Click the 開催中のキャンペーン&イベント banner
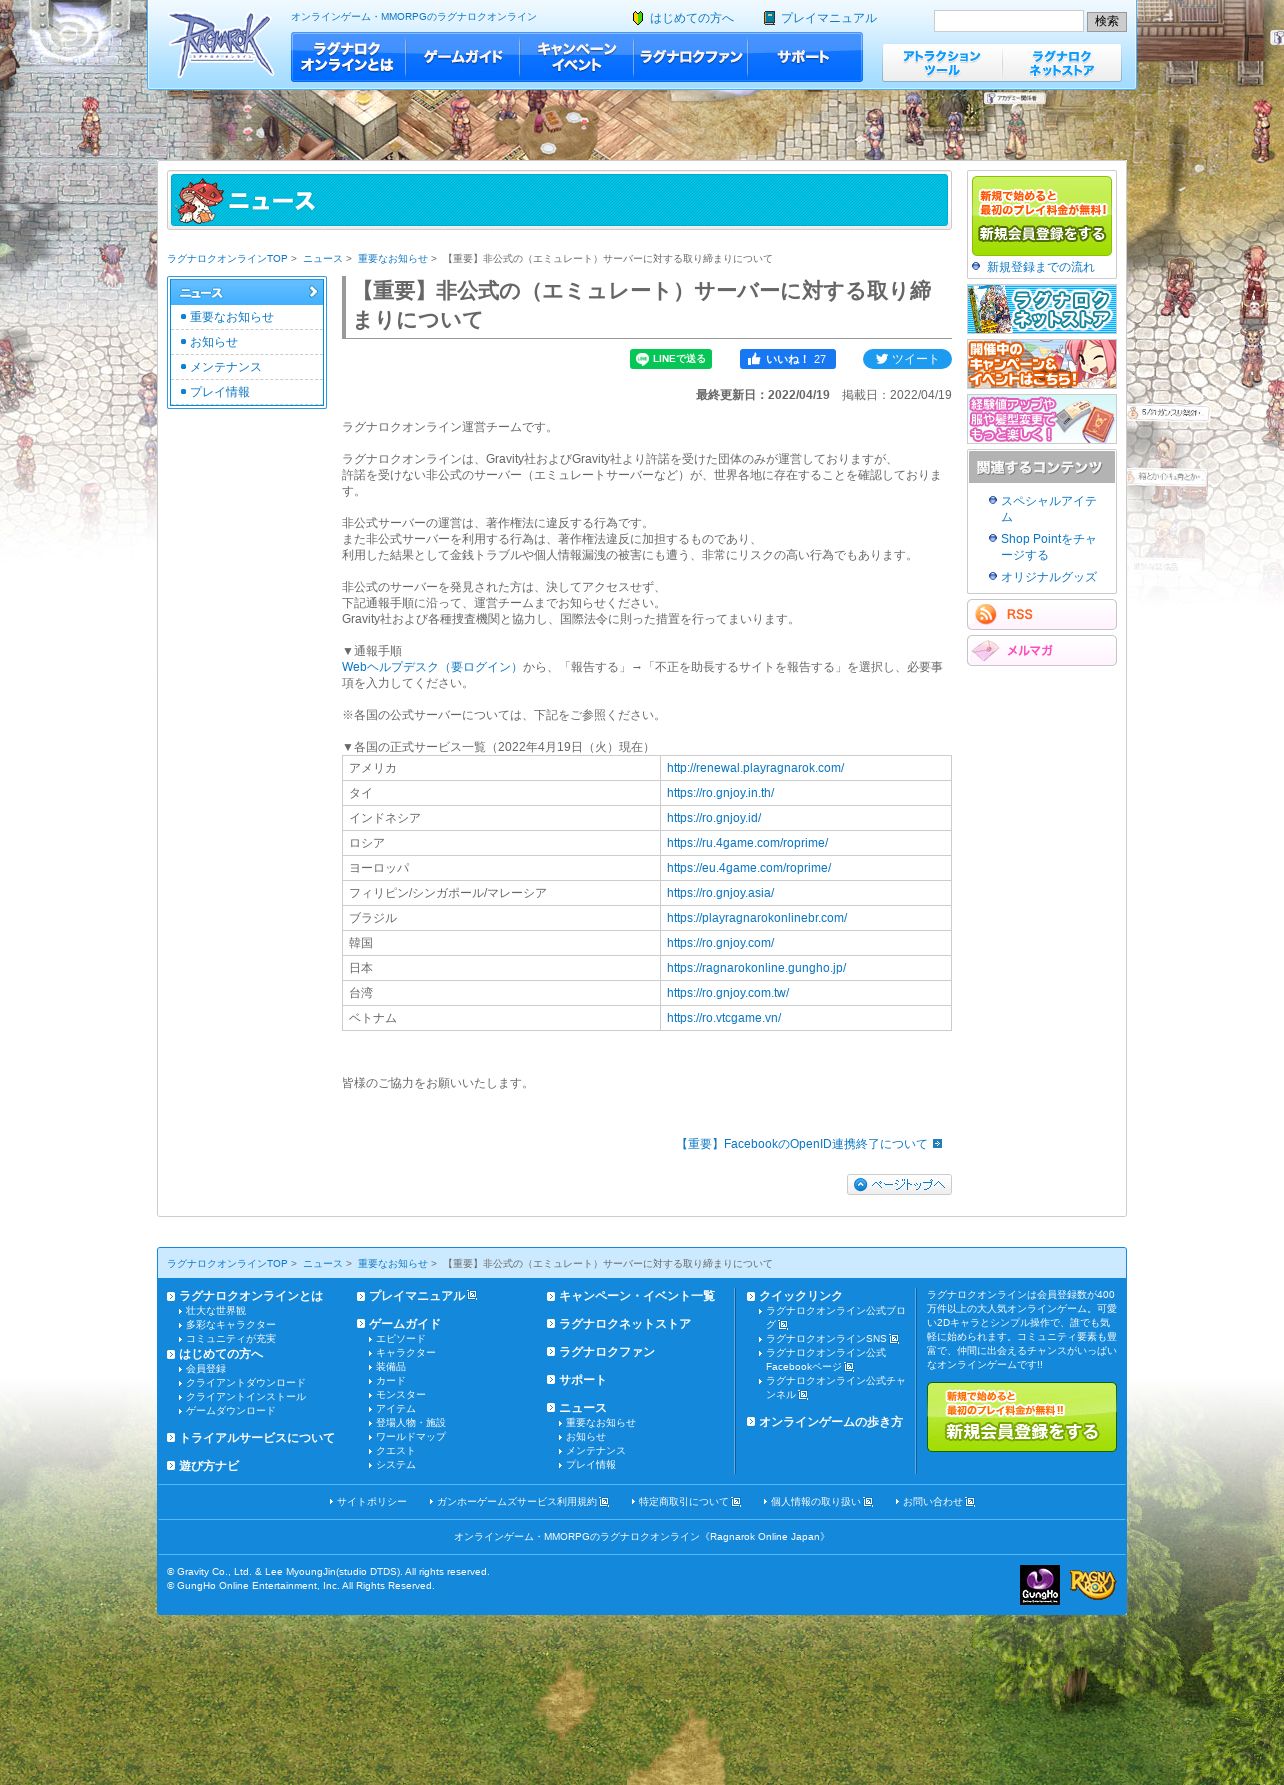 pos(1042,364)
